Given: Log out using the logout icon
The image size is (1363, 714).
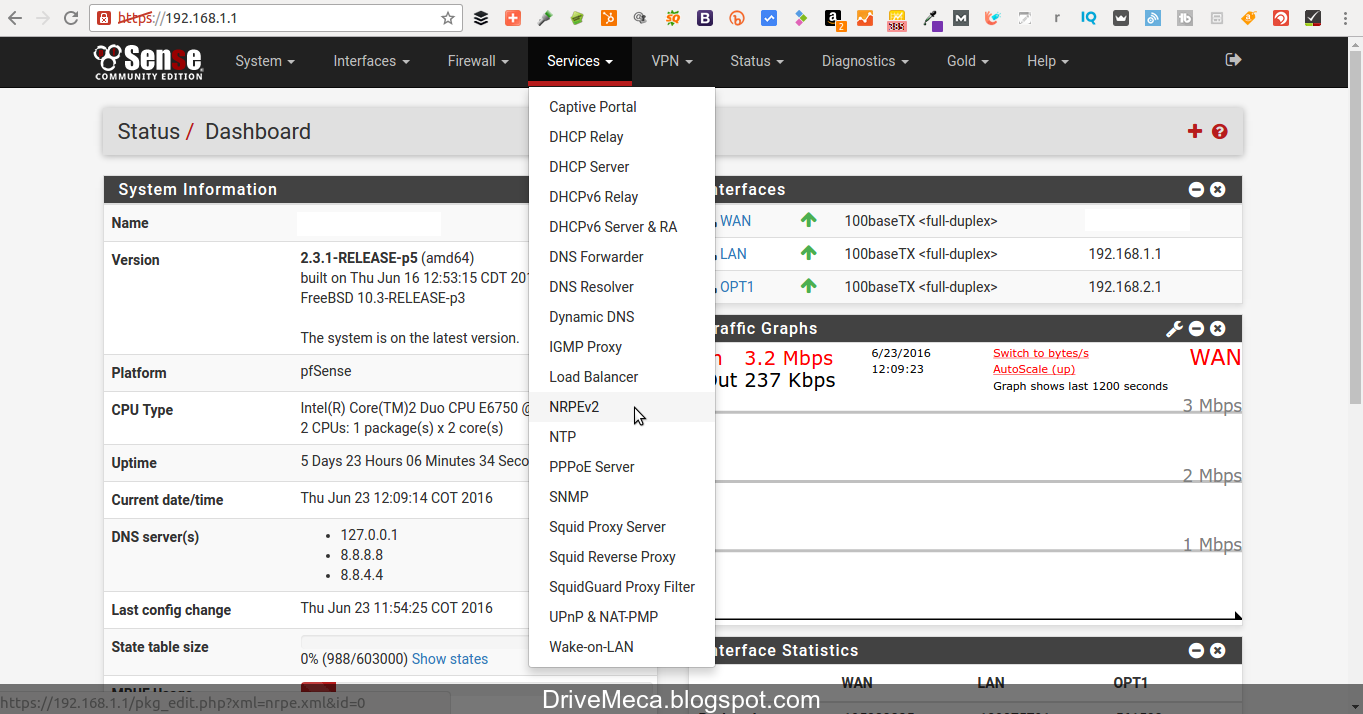Looking at the screenshot, I should (1232, 61).
